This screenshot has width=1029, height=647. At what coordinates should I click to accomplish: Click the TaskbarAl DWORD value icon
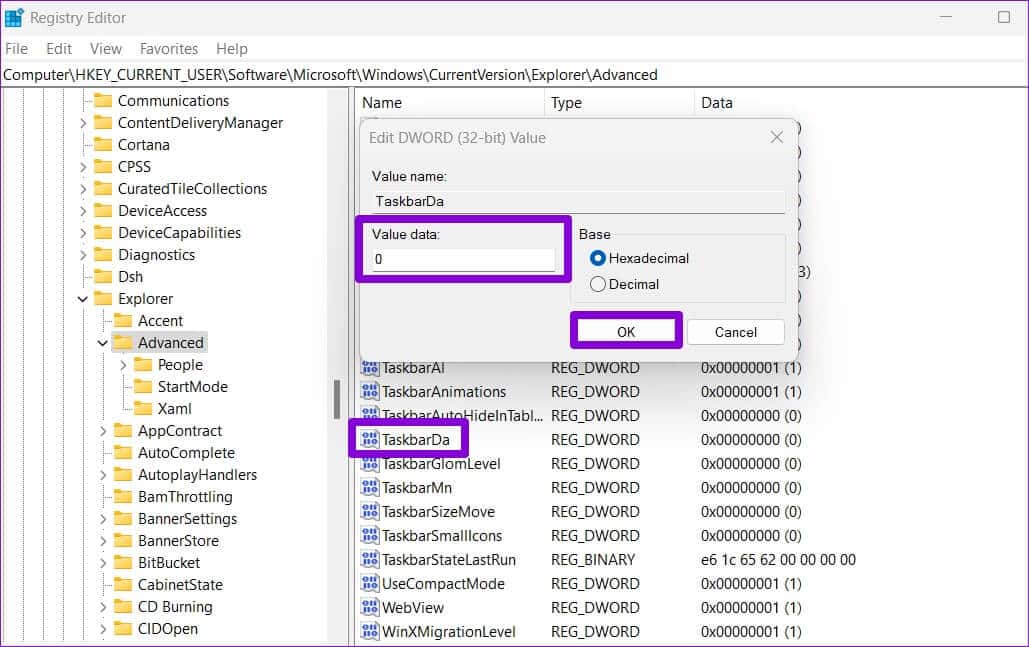(370, 367)
